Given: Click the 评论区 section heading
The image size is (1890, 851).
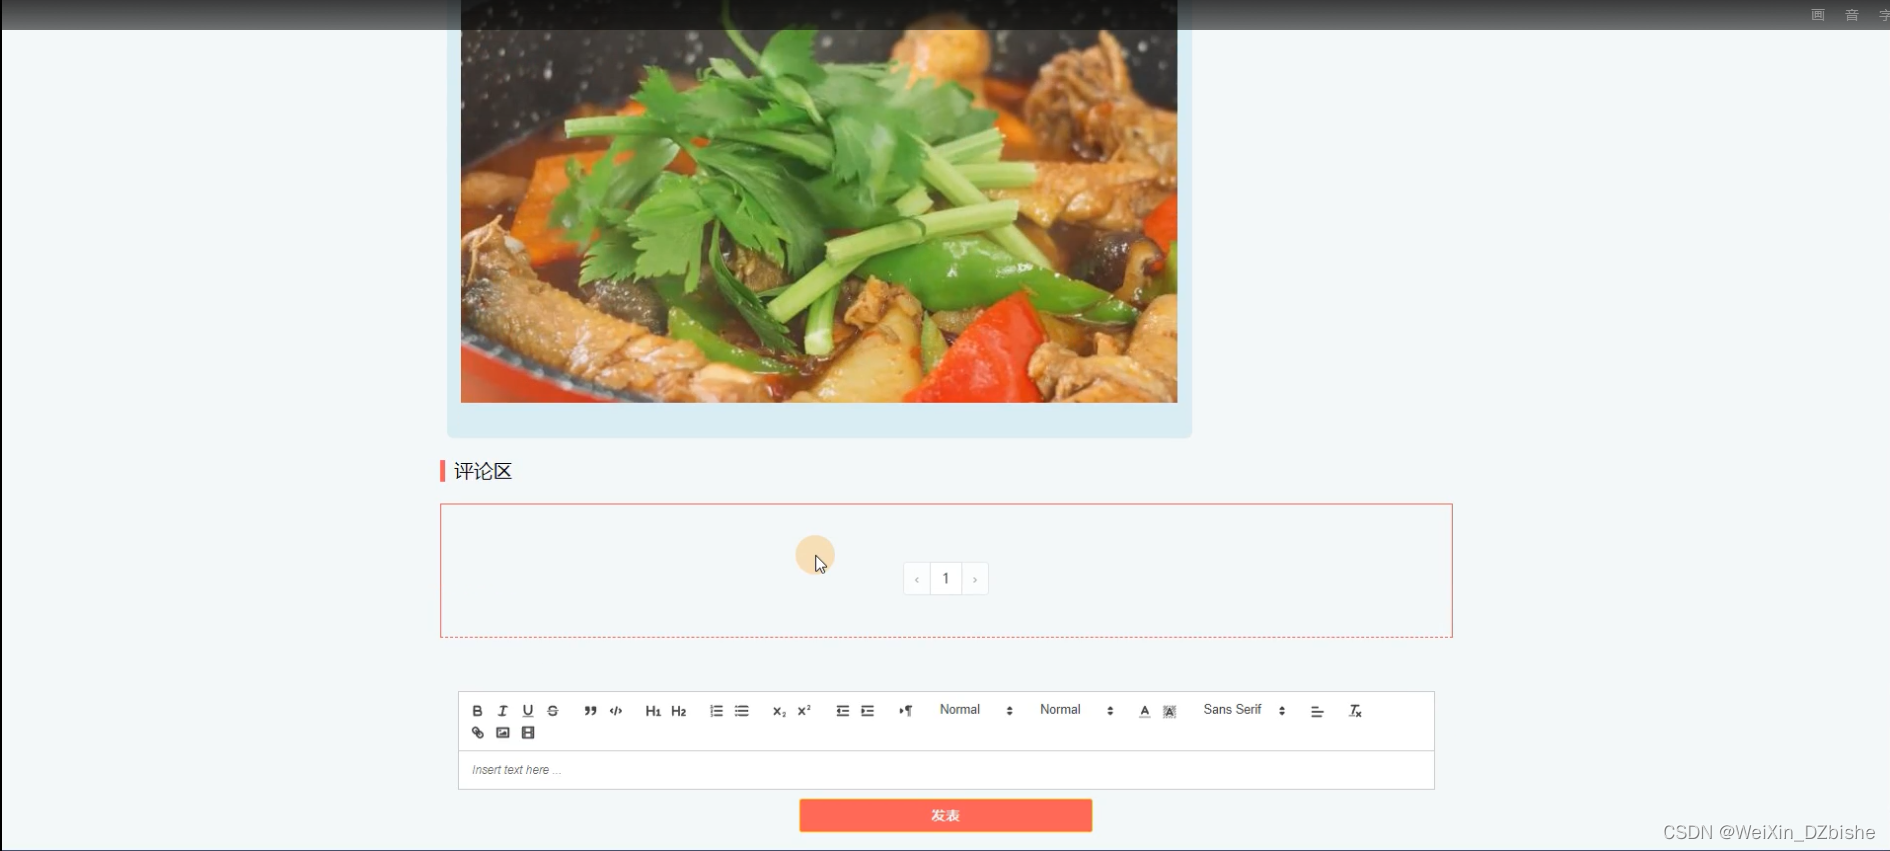Looking at the screenshot, I should tap(483, 471).
